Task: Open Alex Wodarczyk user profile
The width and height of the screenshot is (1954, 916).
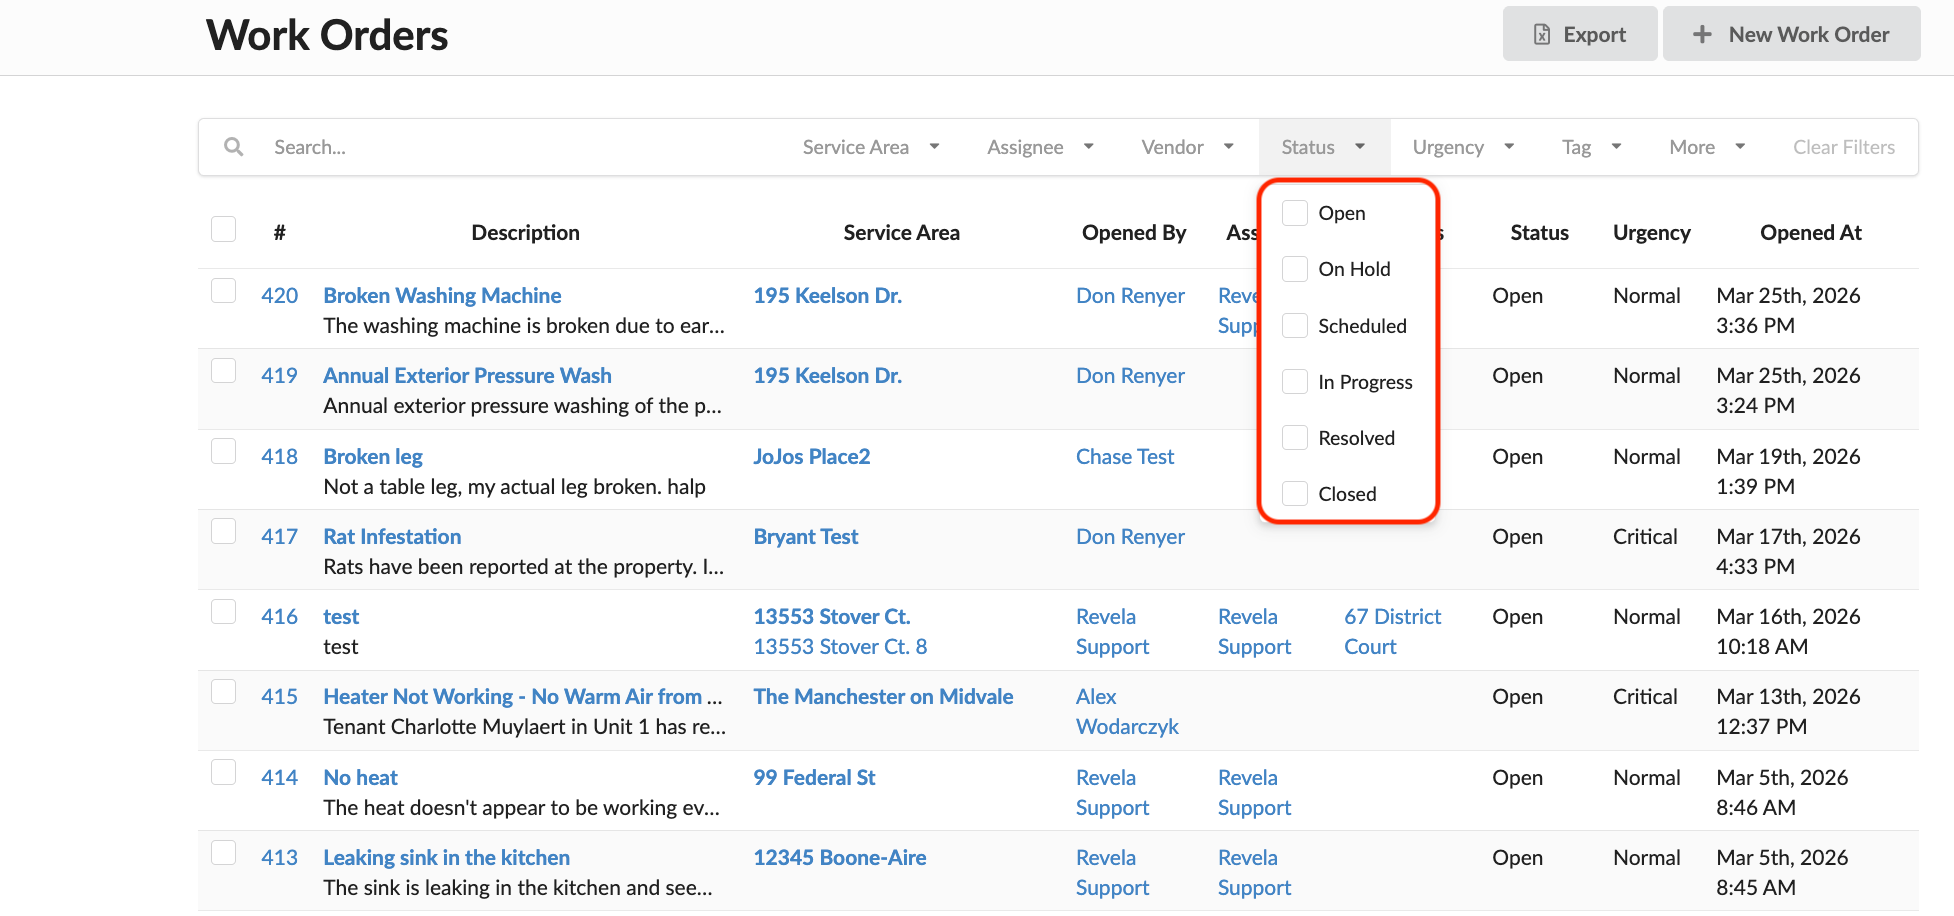Action: click(1127, 712)
